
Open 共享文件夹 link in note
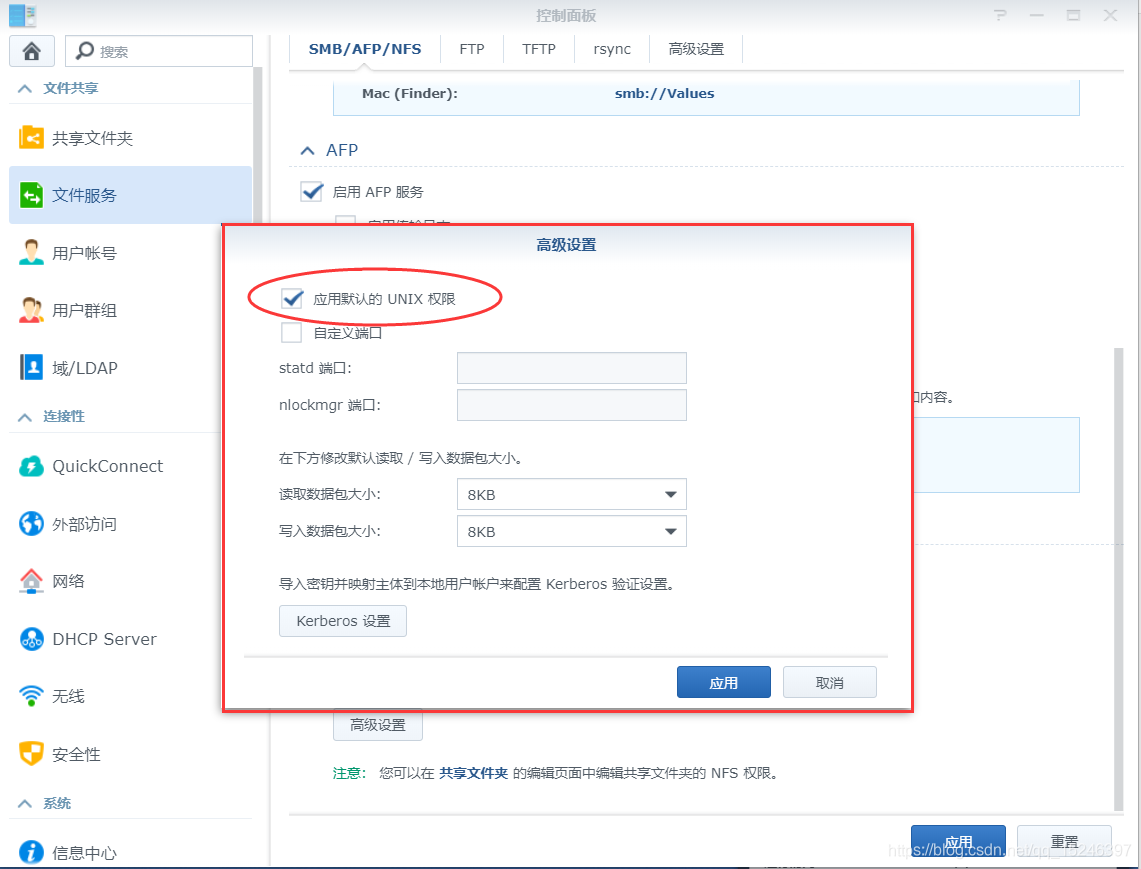(x=473, y=773)
